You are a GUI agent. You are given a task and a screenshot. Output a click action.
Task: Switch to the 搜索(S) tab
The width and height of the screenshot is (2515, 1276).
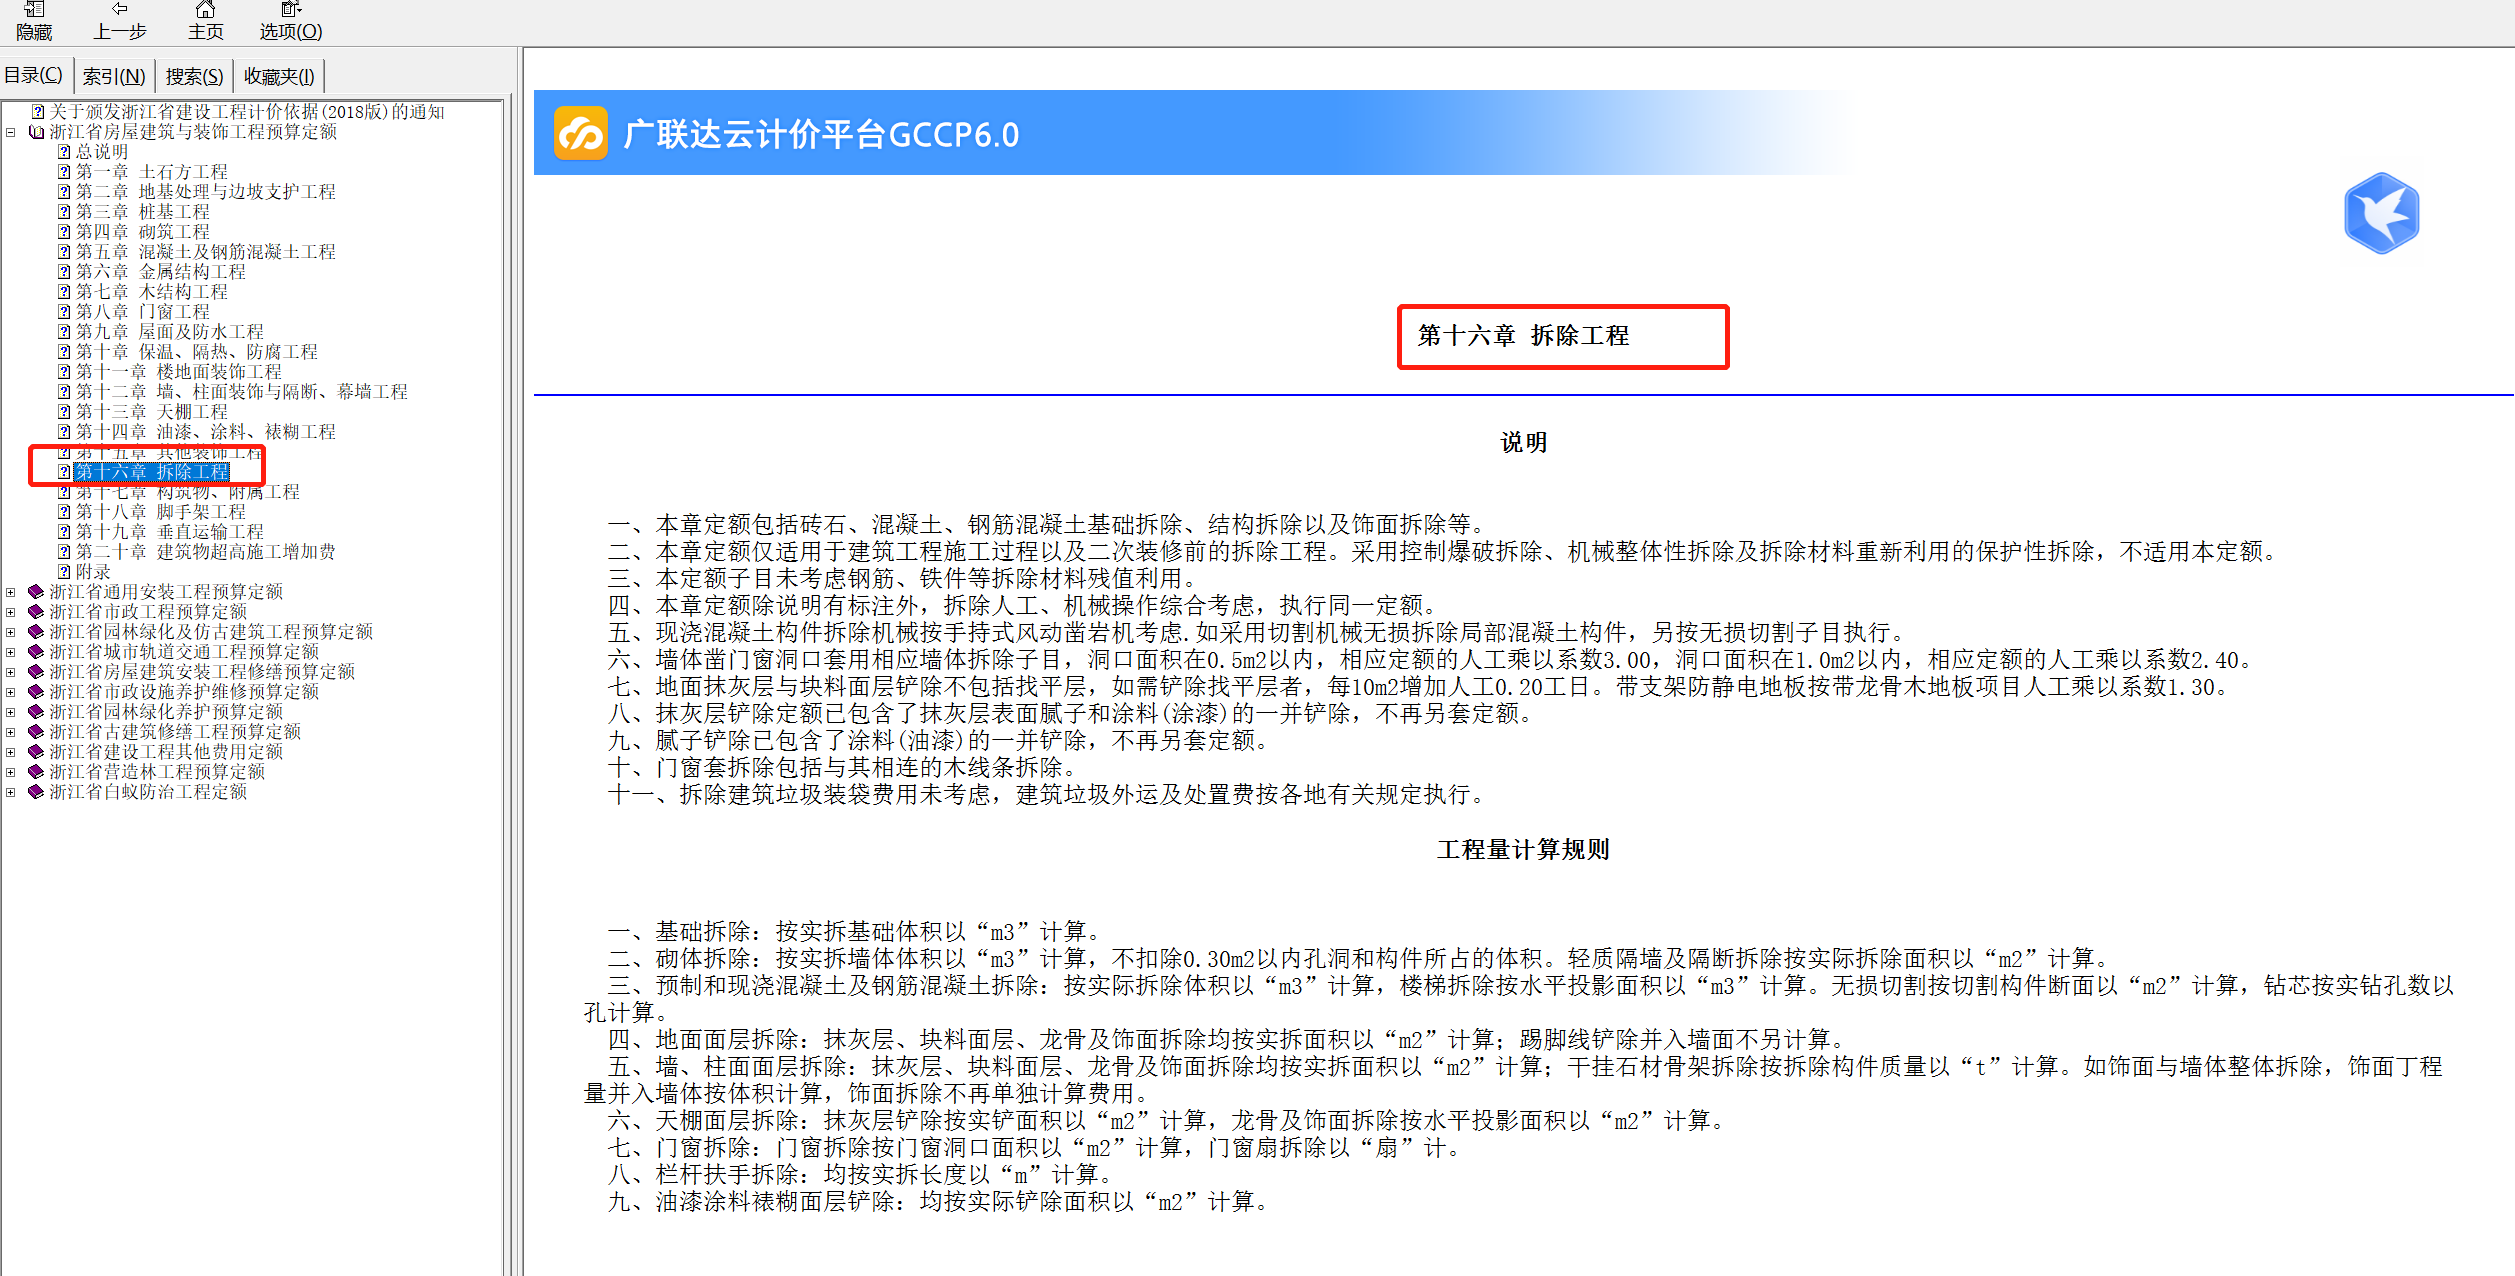pos(194,76)
